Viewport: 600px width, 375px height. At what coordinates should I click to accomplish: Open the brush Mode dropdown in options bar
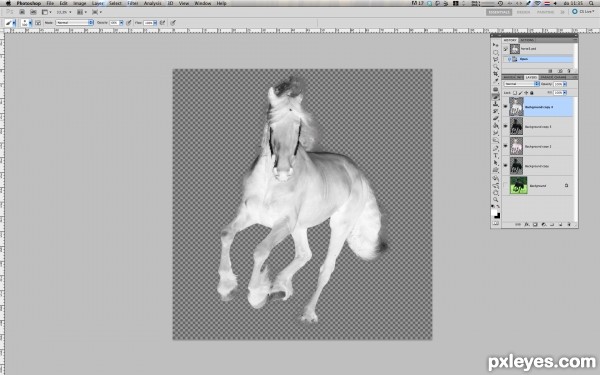click(x=75, y=23)
